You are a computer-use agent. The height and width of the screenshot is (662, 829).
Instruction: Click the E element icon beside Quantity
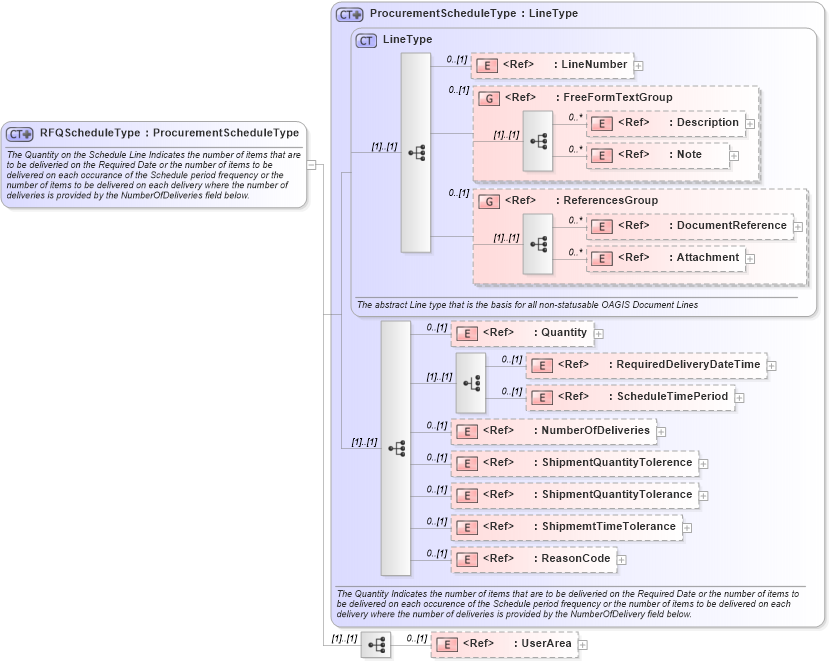(x=466, y=333)
